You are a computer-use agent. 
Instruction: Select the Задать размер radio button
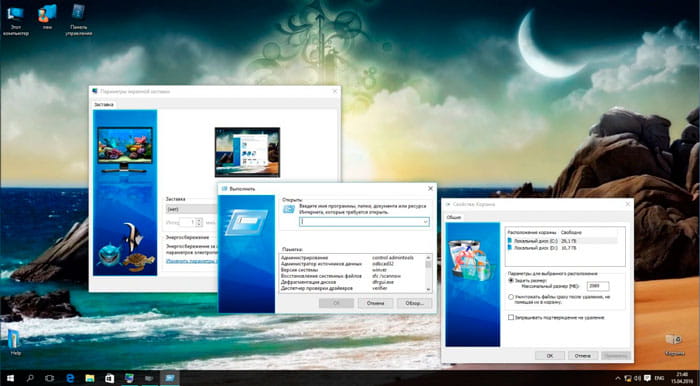[x=511, y=281]
